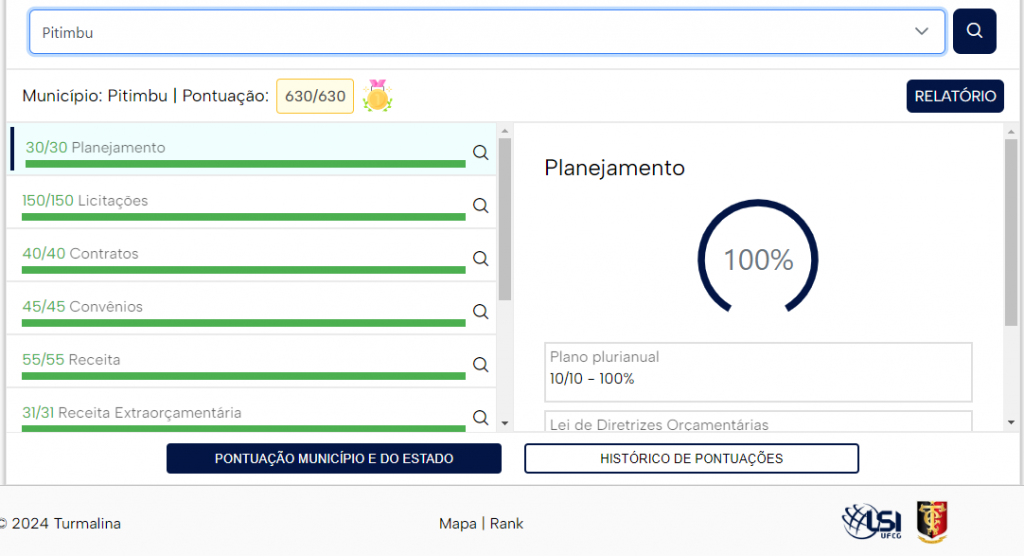
Task: Open Histórico de Pontuações
Action: click(x=691, y=458)
